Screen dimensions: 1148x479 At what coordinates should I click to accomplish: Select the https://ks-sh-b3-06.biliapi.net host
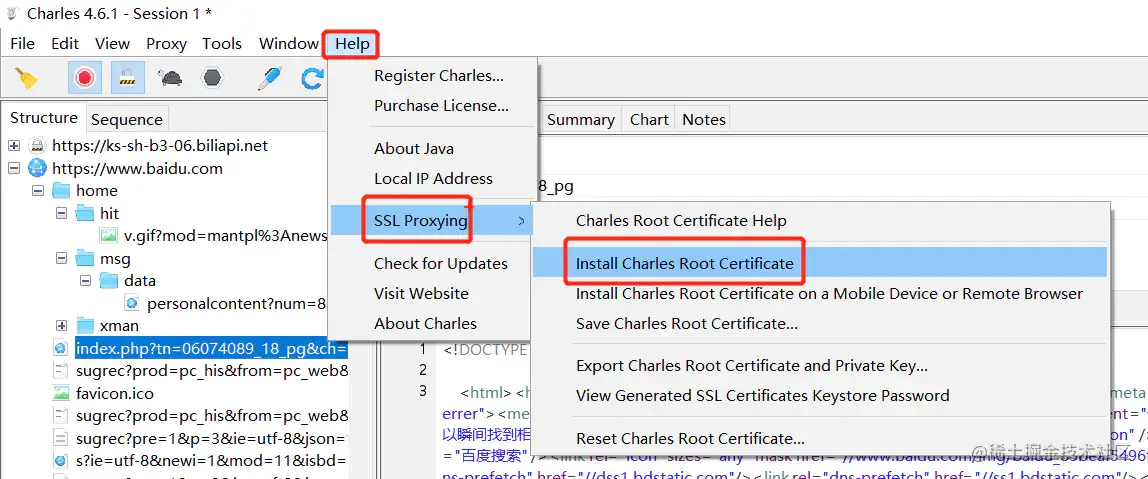[160, 146]
